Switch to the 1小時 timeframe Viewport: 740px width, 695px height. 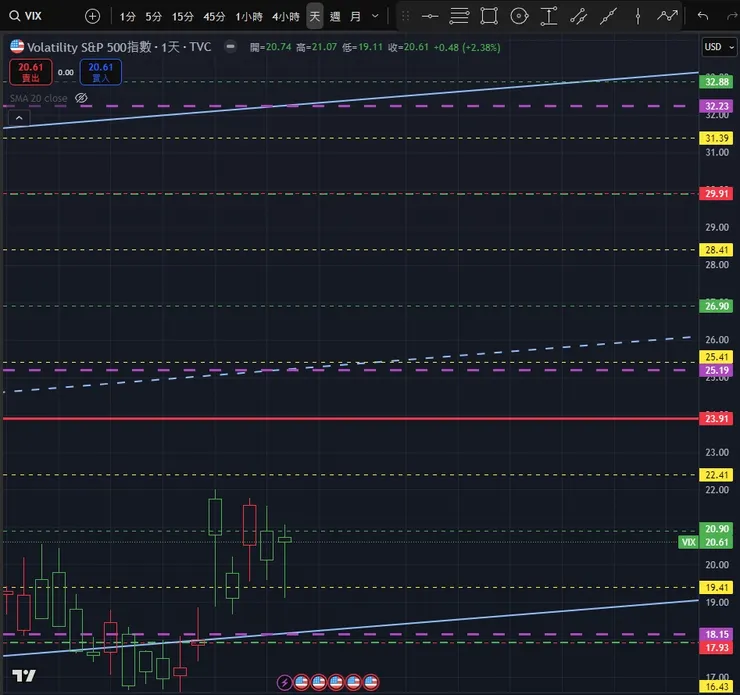pyautogui.click(x=249, y=17)
